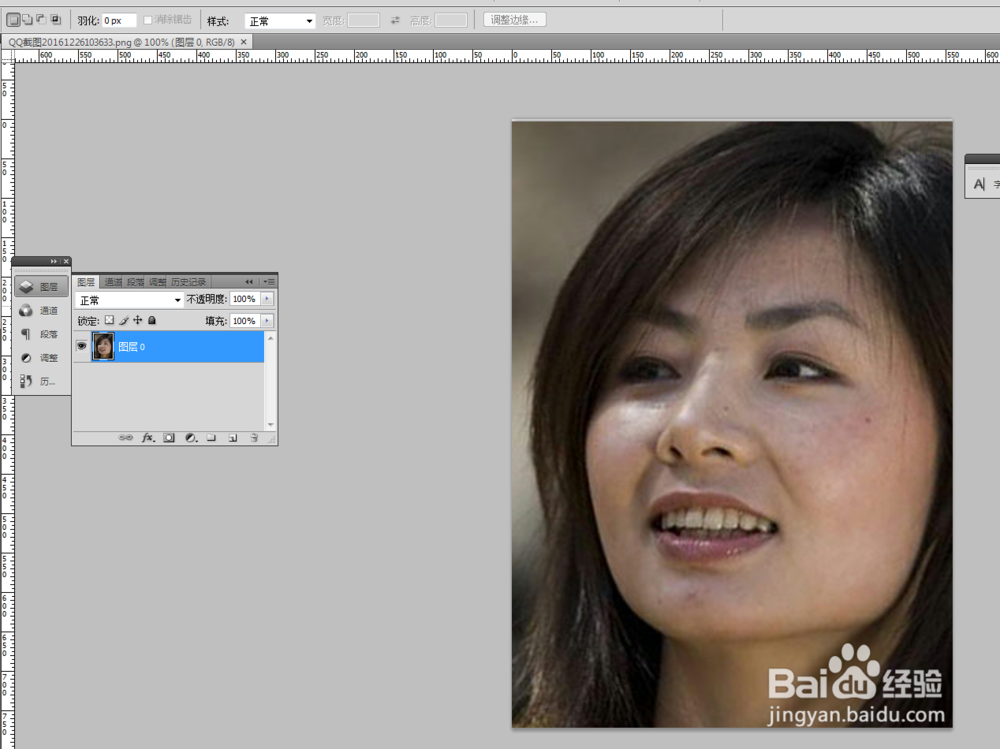Create new fill or adjustment layer
Screen dimensions: 1000x749
coord(191,438)
